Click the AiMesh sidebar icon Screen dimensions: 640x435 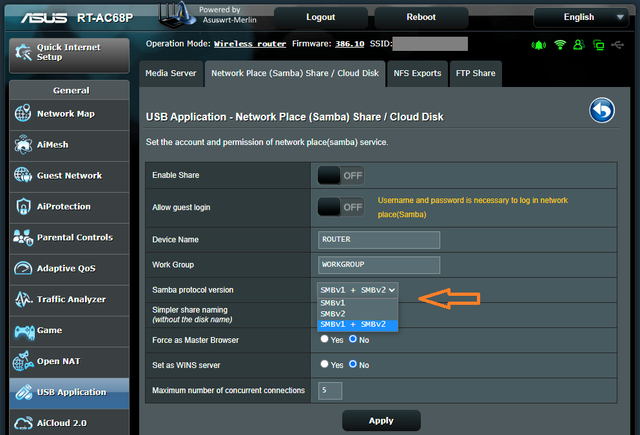[23, 144]
